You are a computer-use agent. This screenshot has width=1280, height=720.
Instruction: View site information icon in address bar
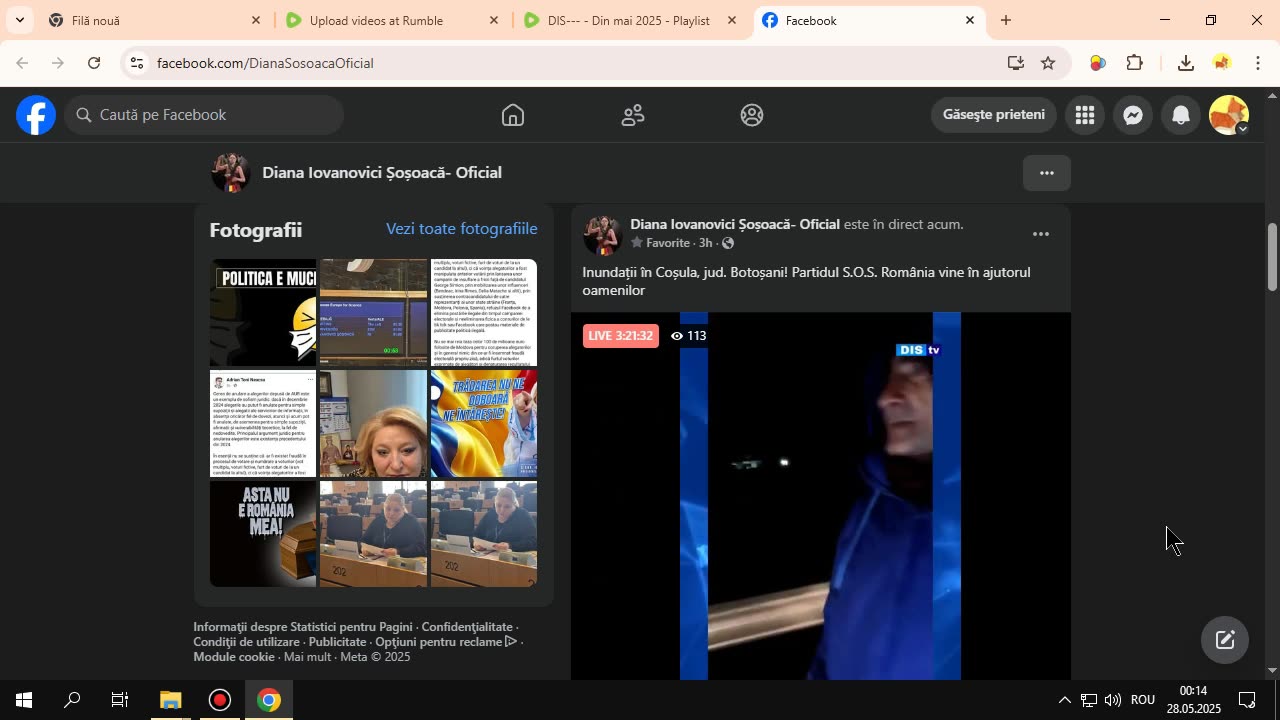click(137, 63)
